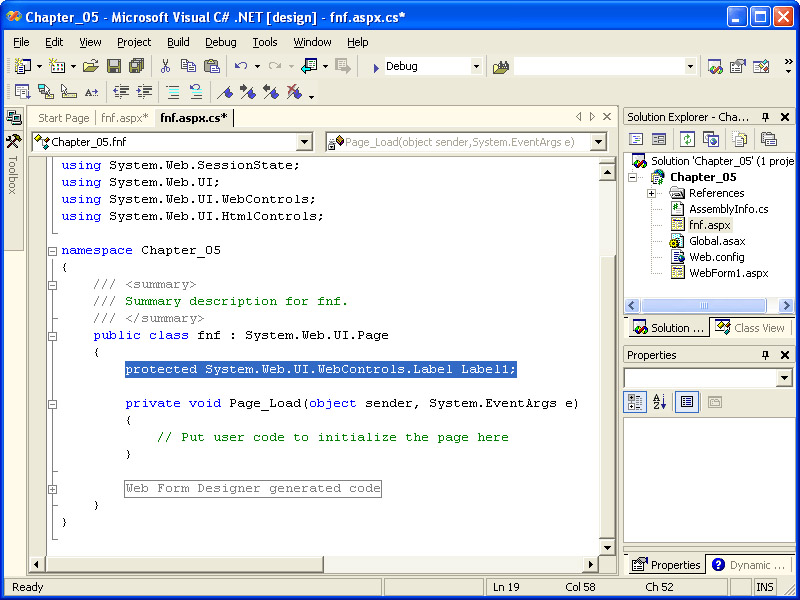Click the Undo arrow icon
This screenshot has height=600, width=800.
(x=240, y=66)
